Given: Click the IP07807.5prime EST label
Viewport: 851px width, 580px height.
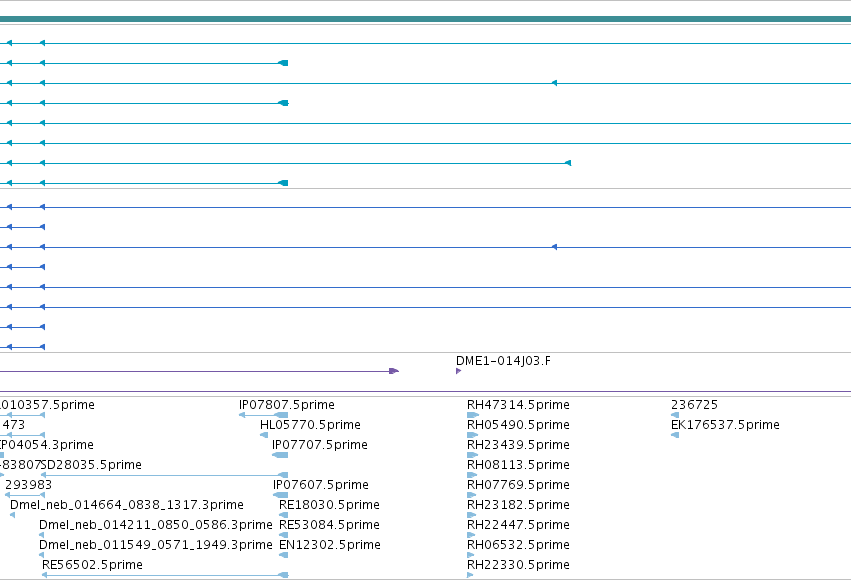Looking at the screenshot, I should [x=287, y=405].
